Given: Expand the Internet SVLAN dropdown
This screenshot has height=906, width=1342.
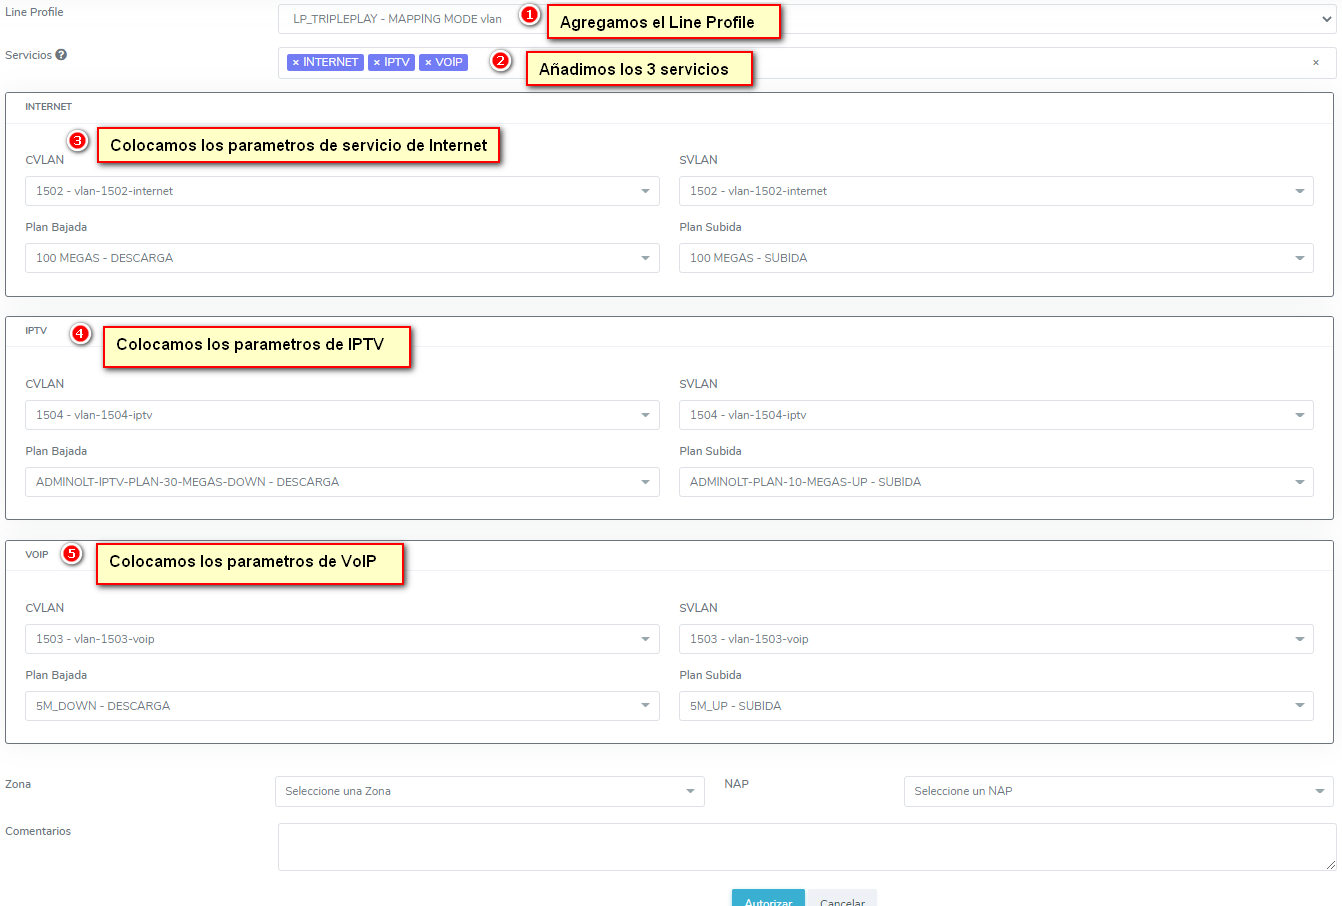Looking at the screenshot, I should [x=995, y=191].
